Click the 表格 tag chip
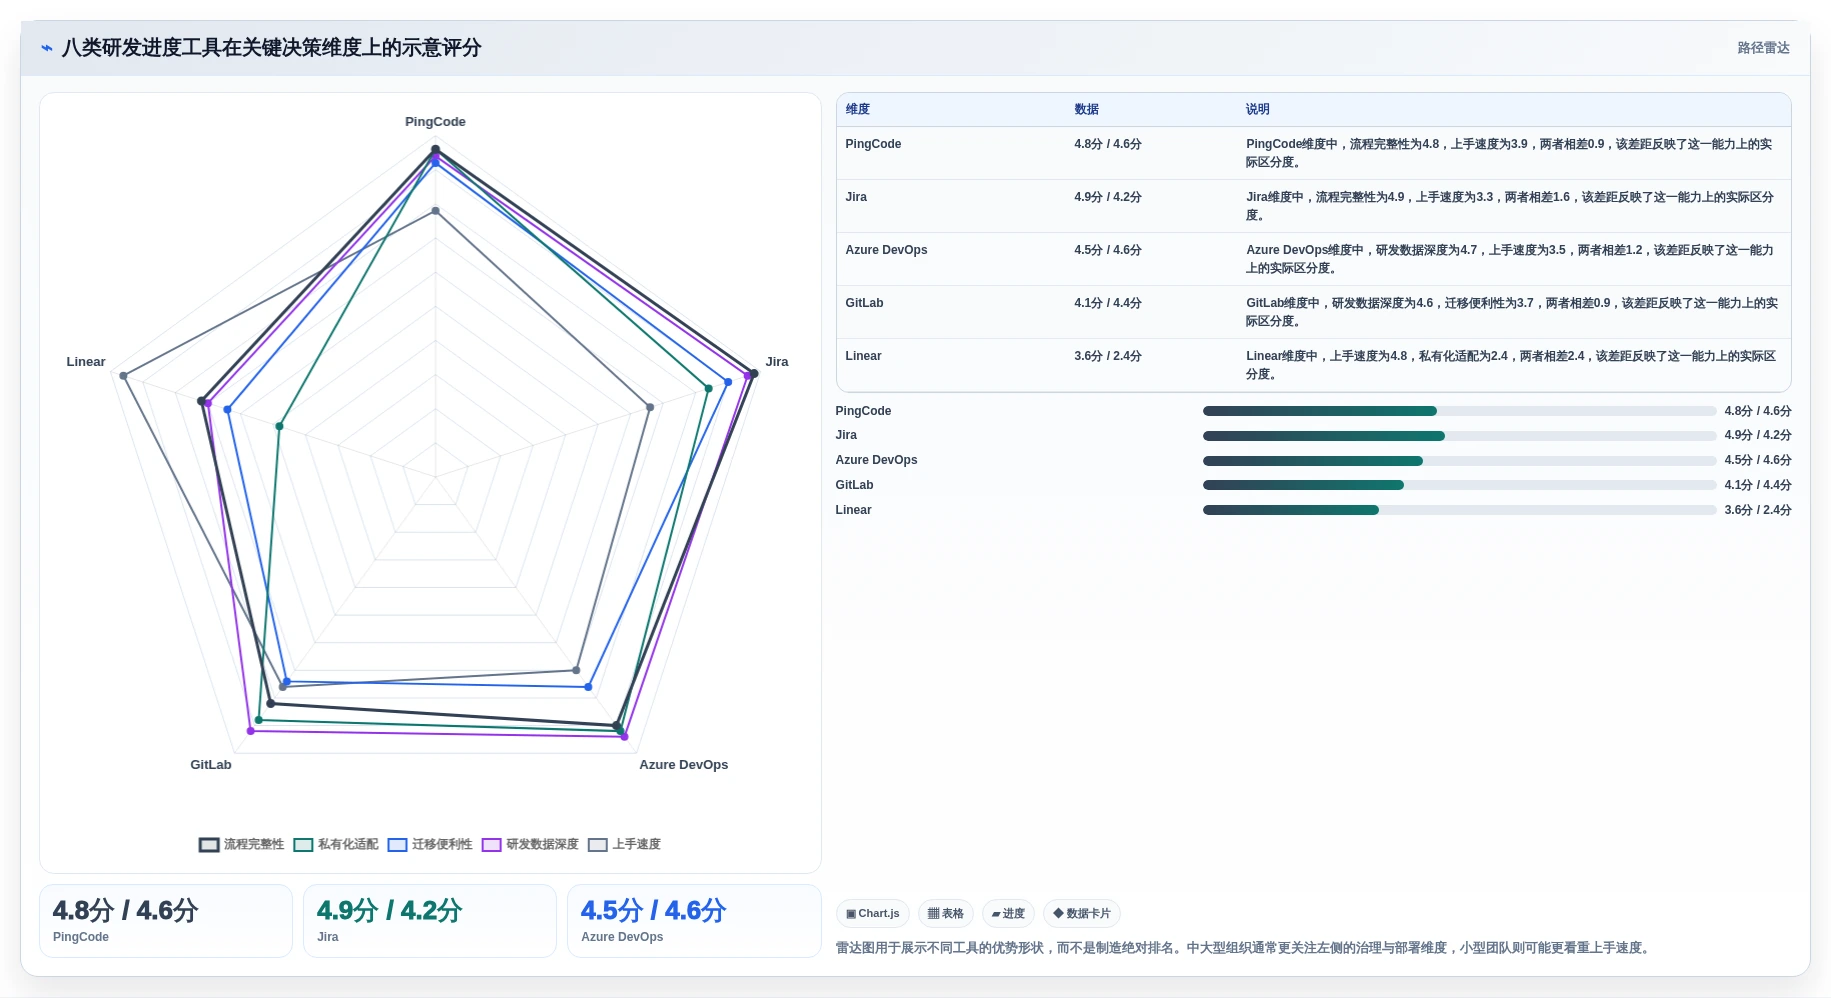Viewport: 1831px width, 998px height. click(945, 913)
